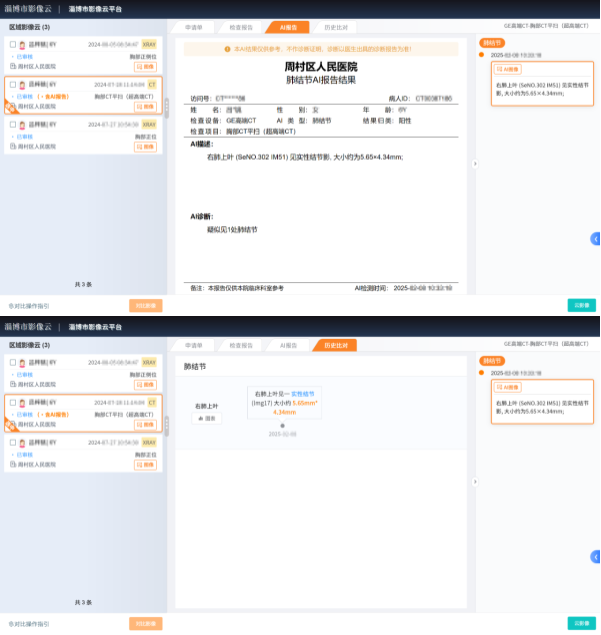Collapse the top panel's right sidebar with the small arrow

pos(475,163)
